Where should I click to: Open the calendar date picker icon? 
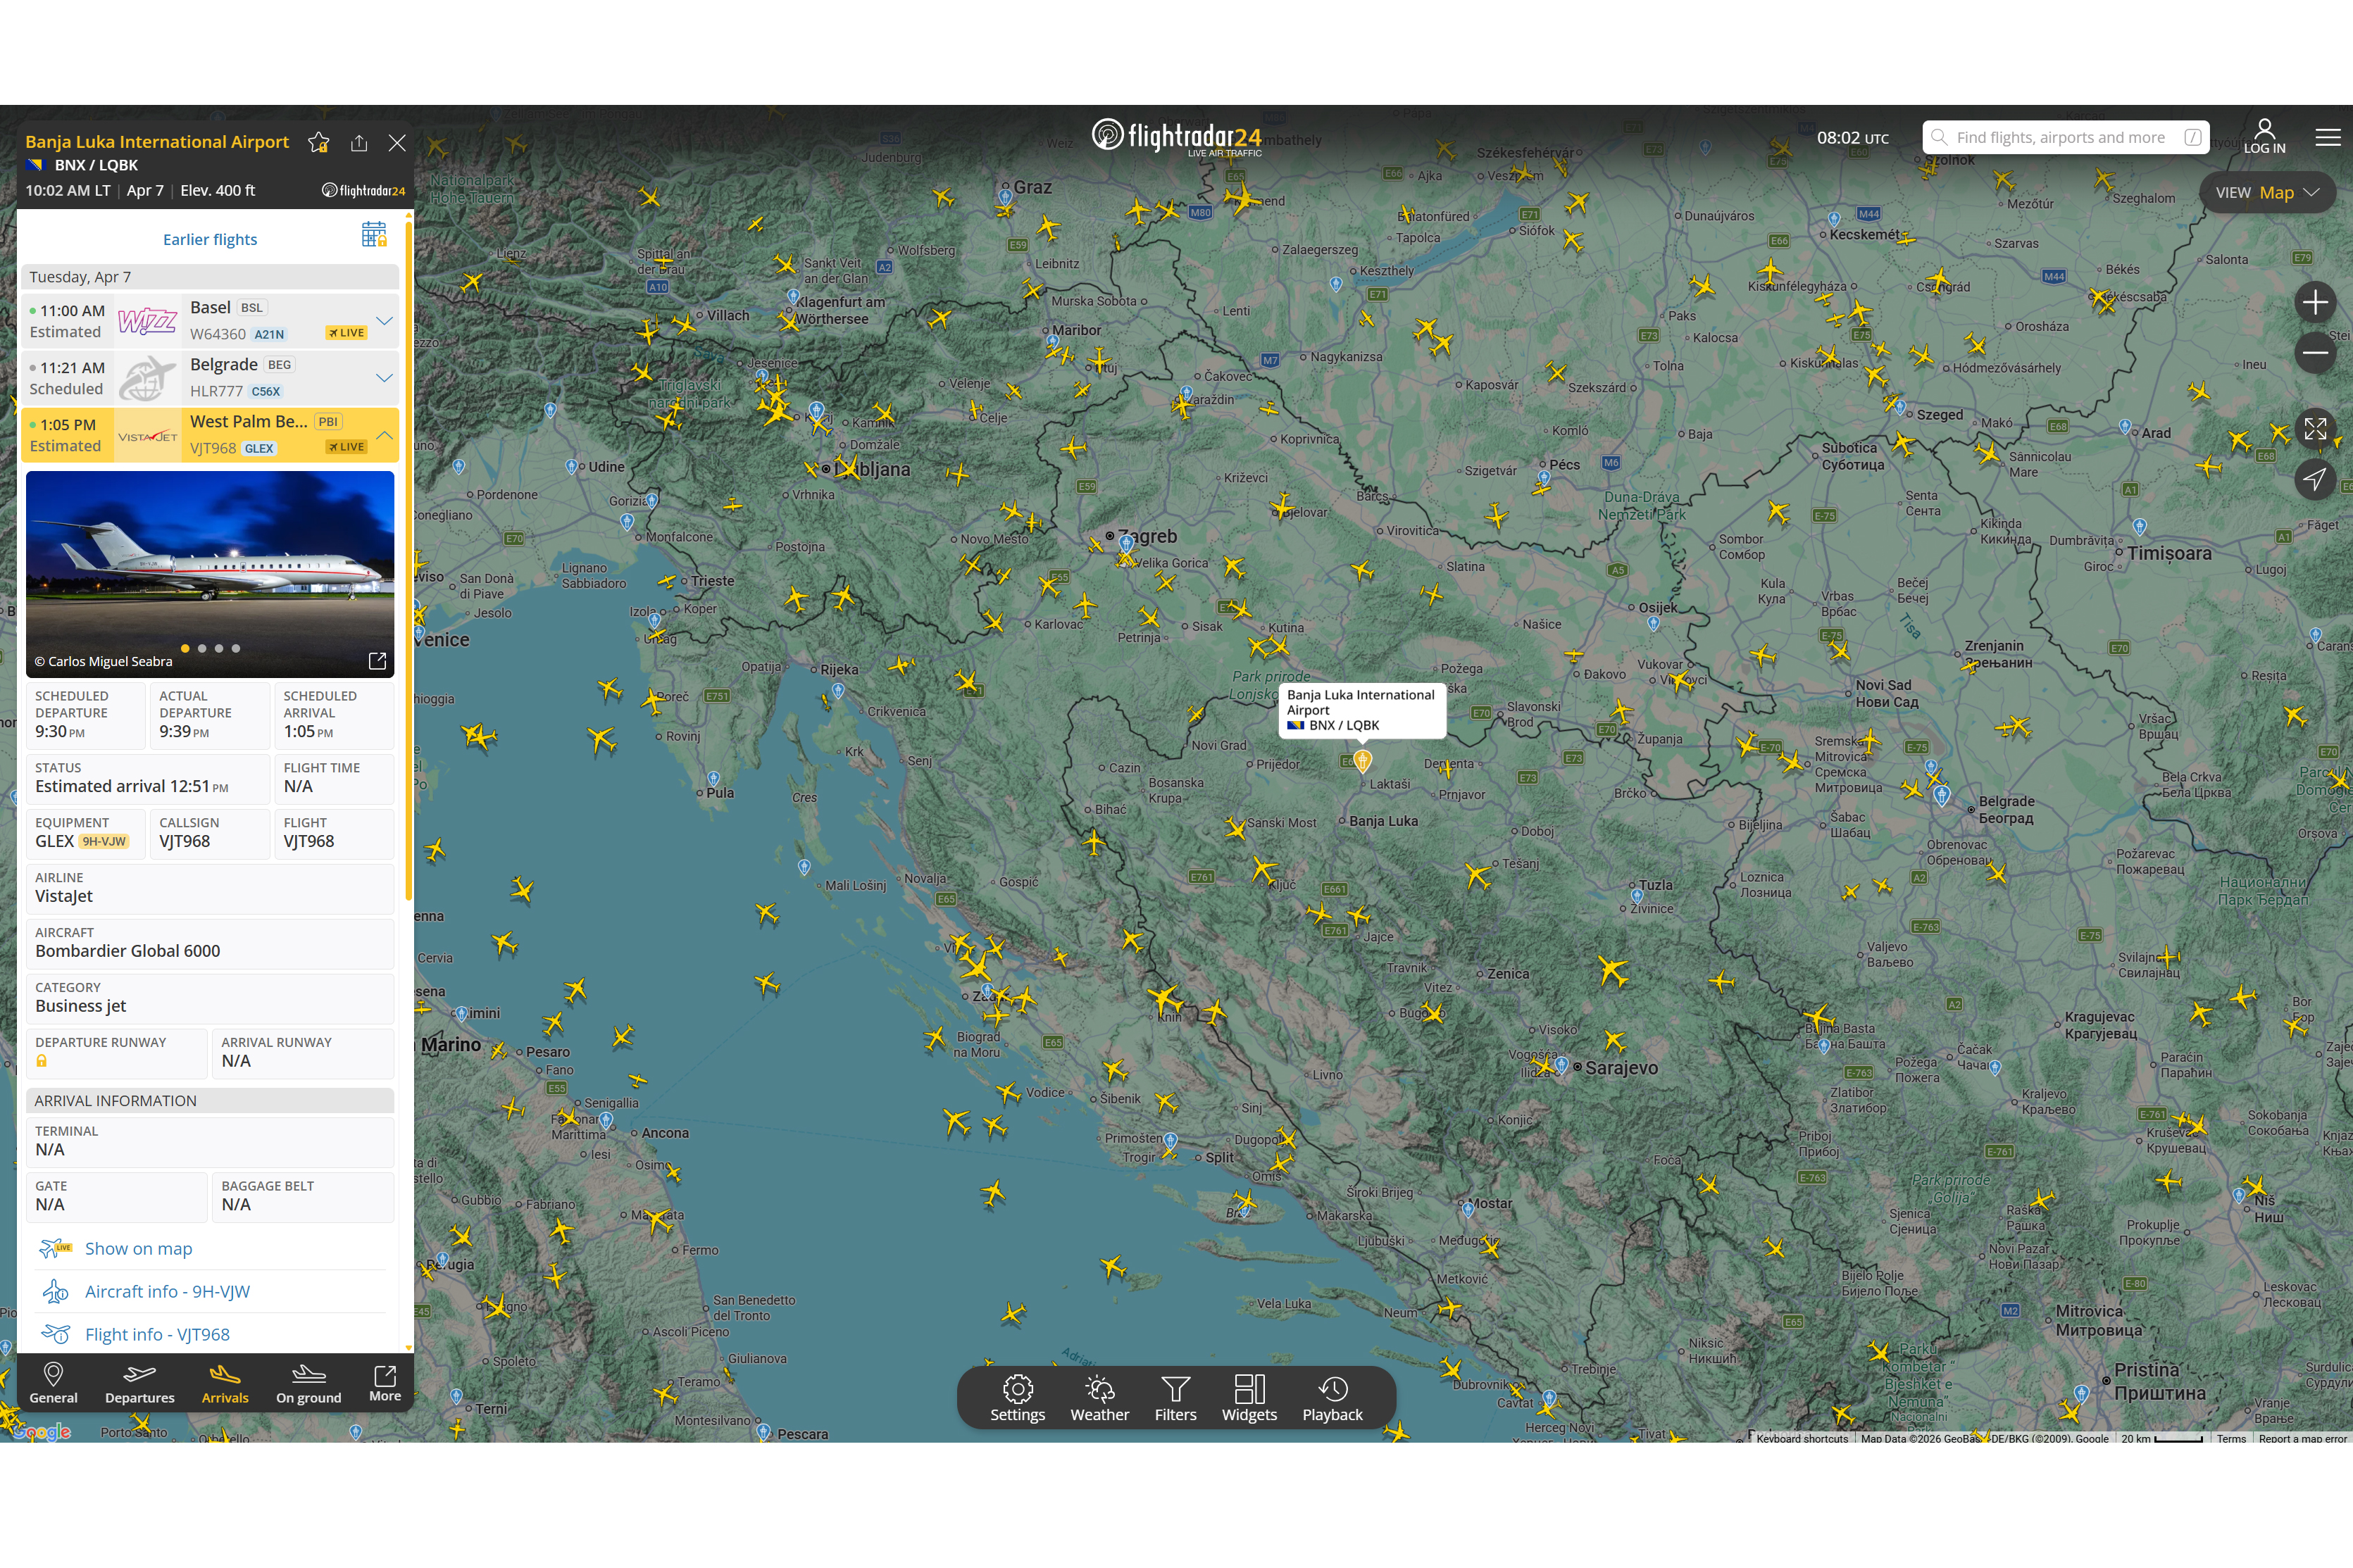[x=374, y=235]
